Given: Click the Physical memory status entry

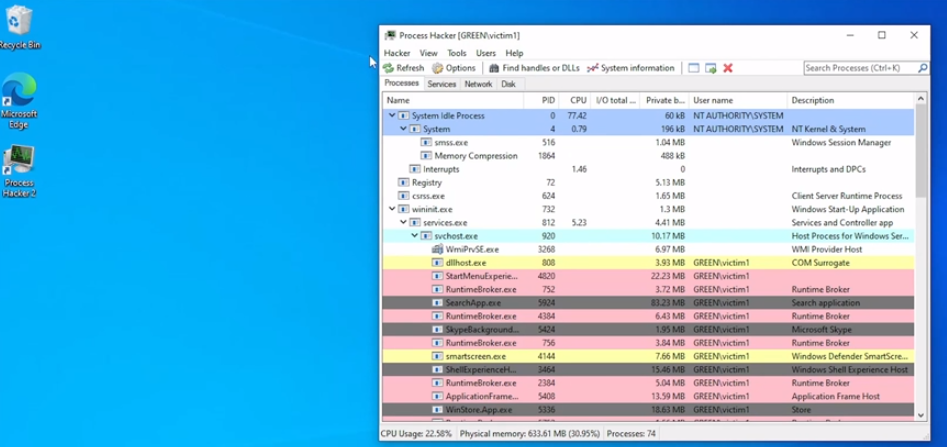Looking at the screenshot, I should 530,434.
